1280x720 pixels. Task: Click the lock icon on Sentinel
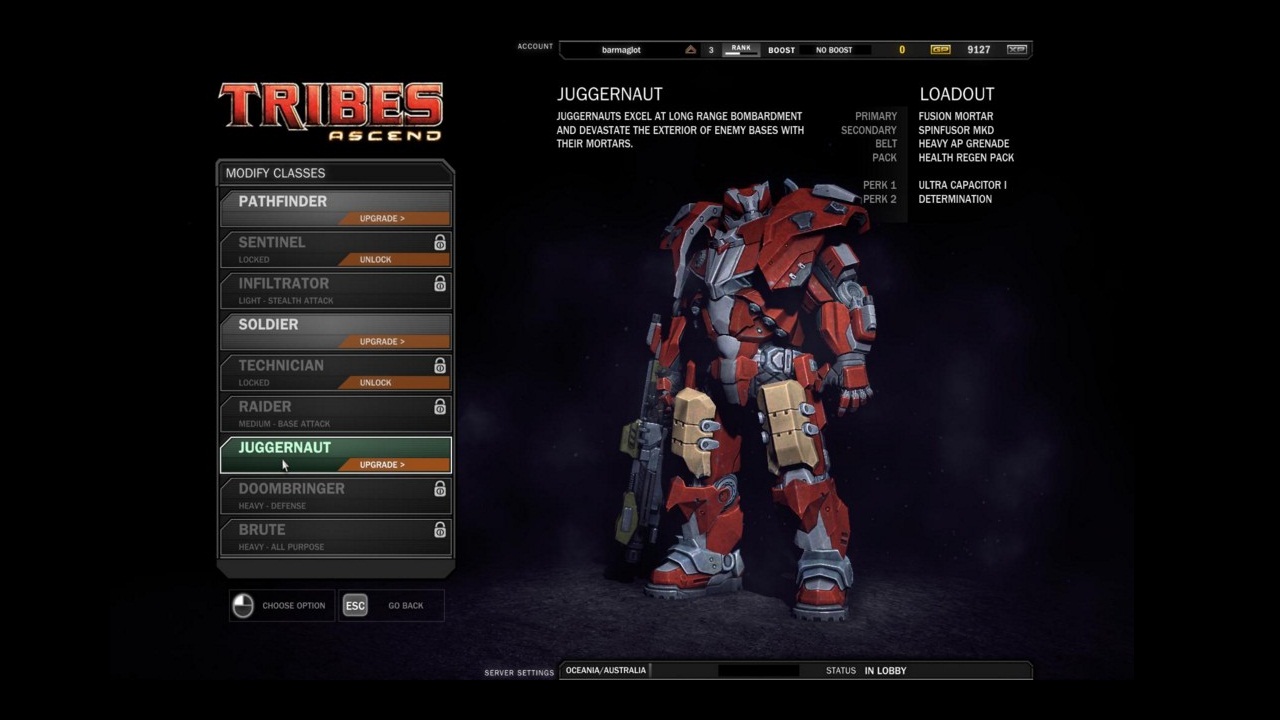coord(439,243)
